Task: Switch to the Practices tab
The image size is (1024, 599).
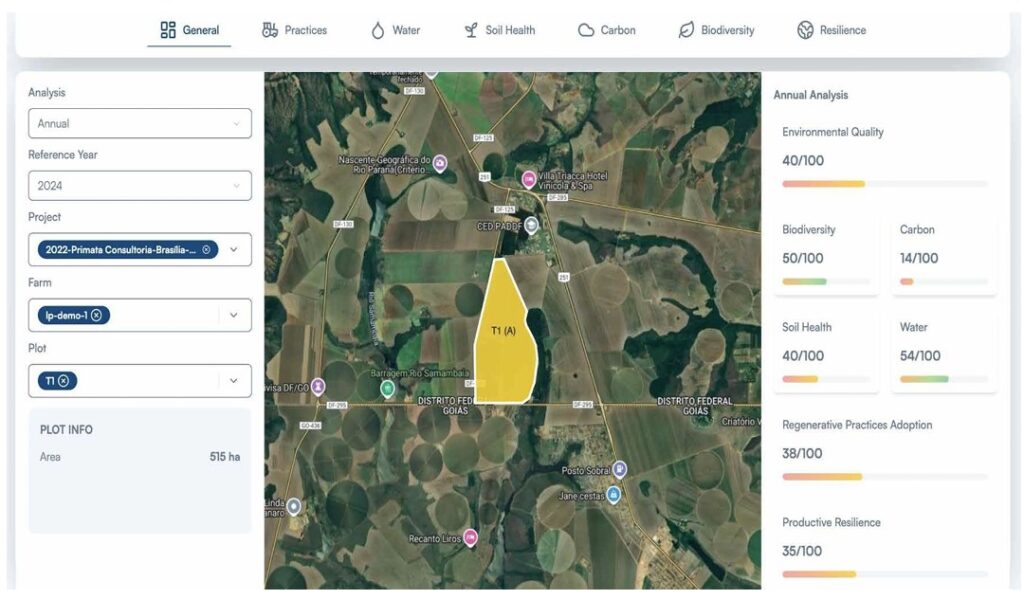Action: pyautogui.click(x=295, y=30)
